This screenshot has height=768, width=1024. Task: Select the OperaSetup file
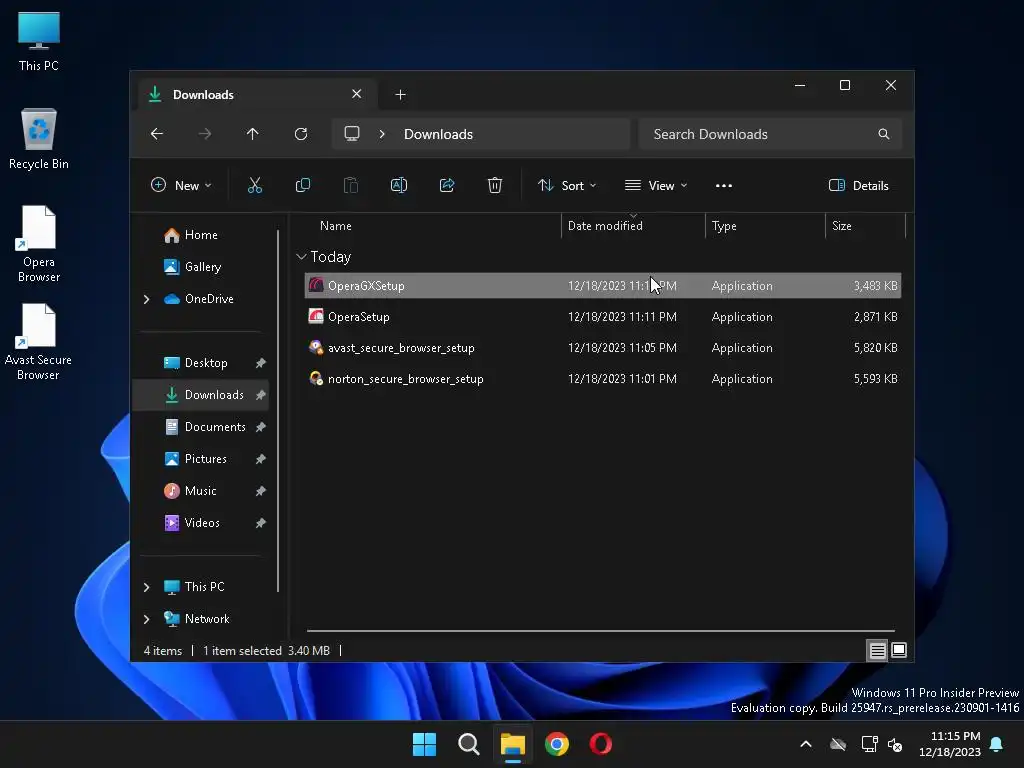pos(603,317)
